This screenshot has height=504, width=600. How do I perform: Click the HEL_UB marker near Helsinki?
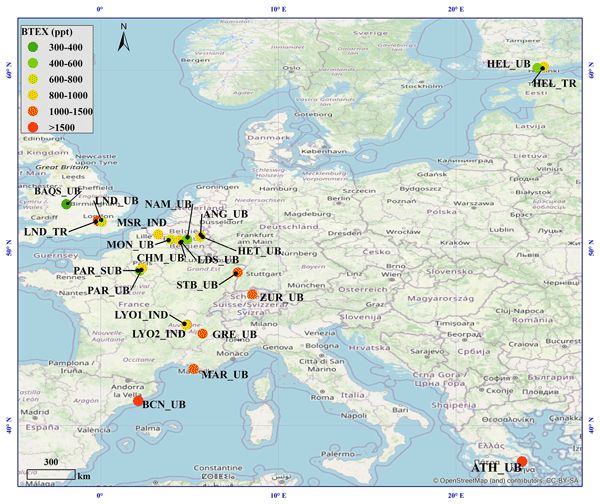click(x=540, y=69)
